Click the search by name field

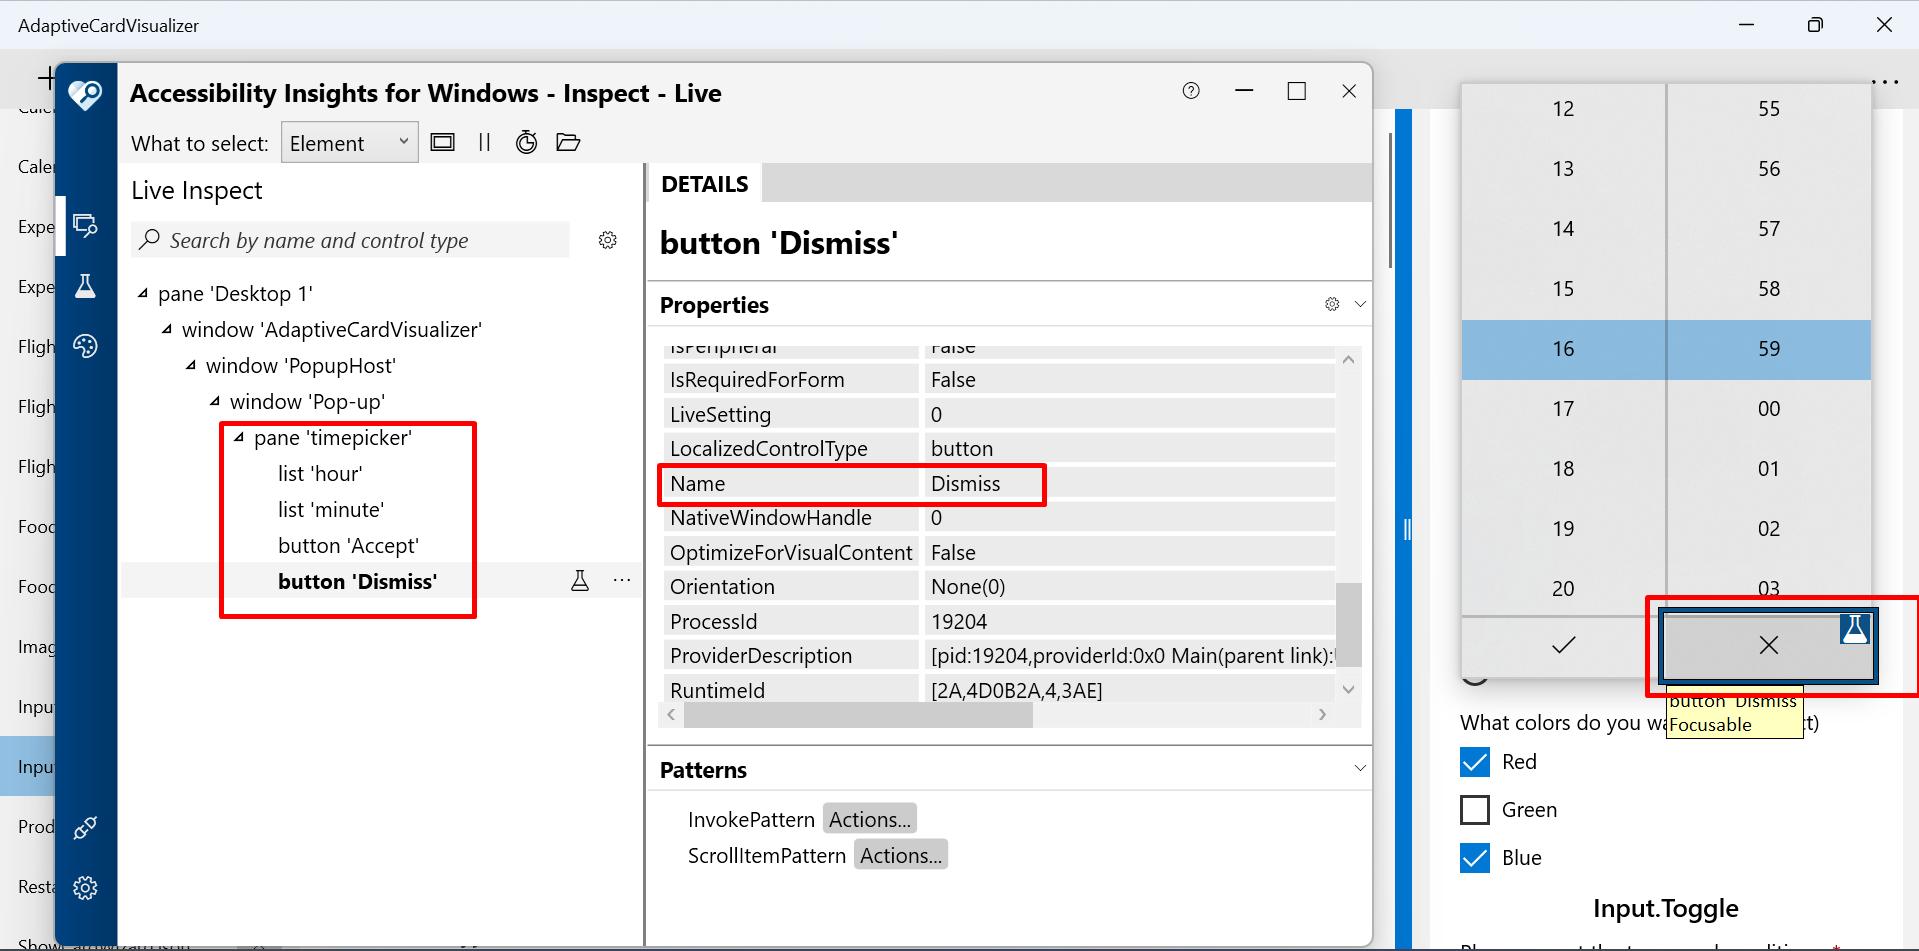[350, 240]
